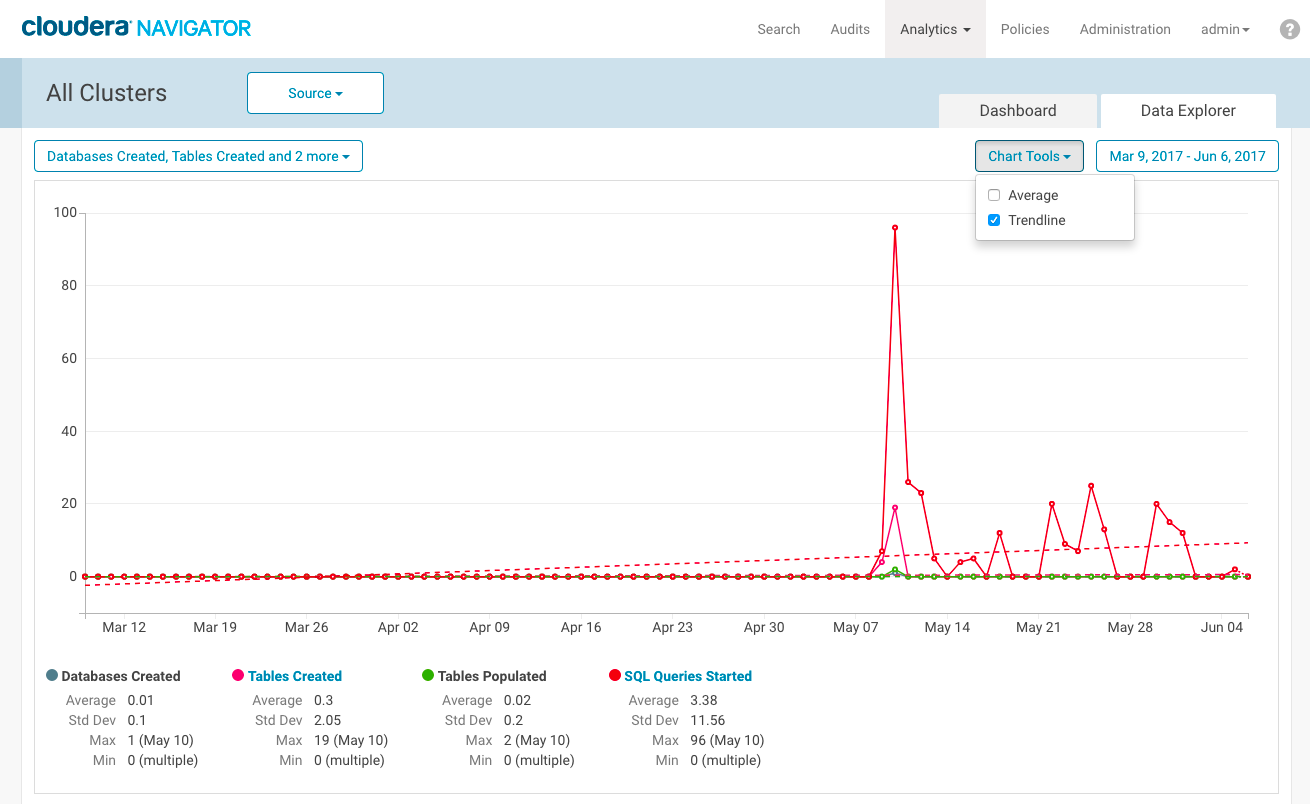Click the Databases Created legend color dot

coord(52,676)
